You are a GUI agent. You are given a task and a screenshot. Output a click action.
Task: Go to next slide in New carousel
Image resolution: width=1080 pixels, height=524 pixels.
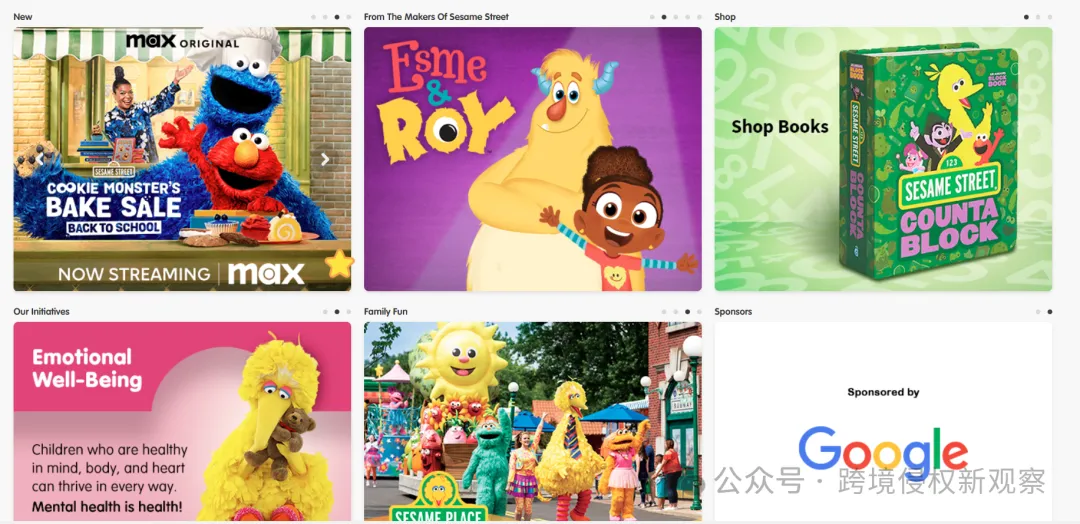pos(325,159)
